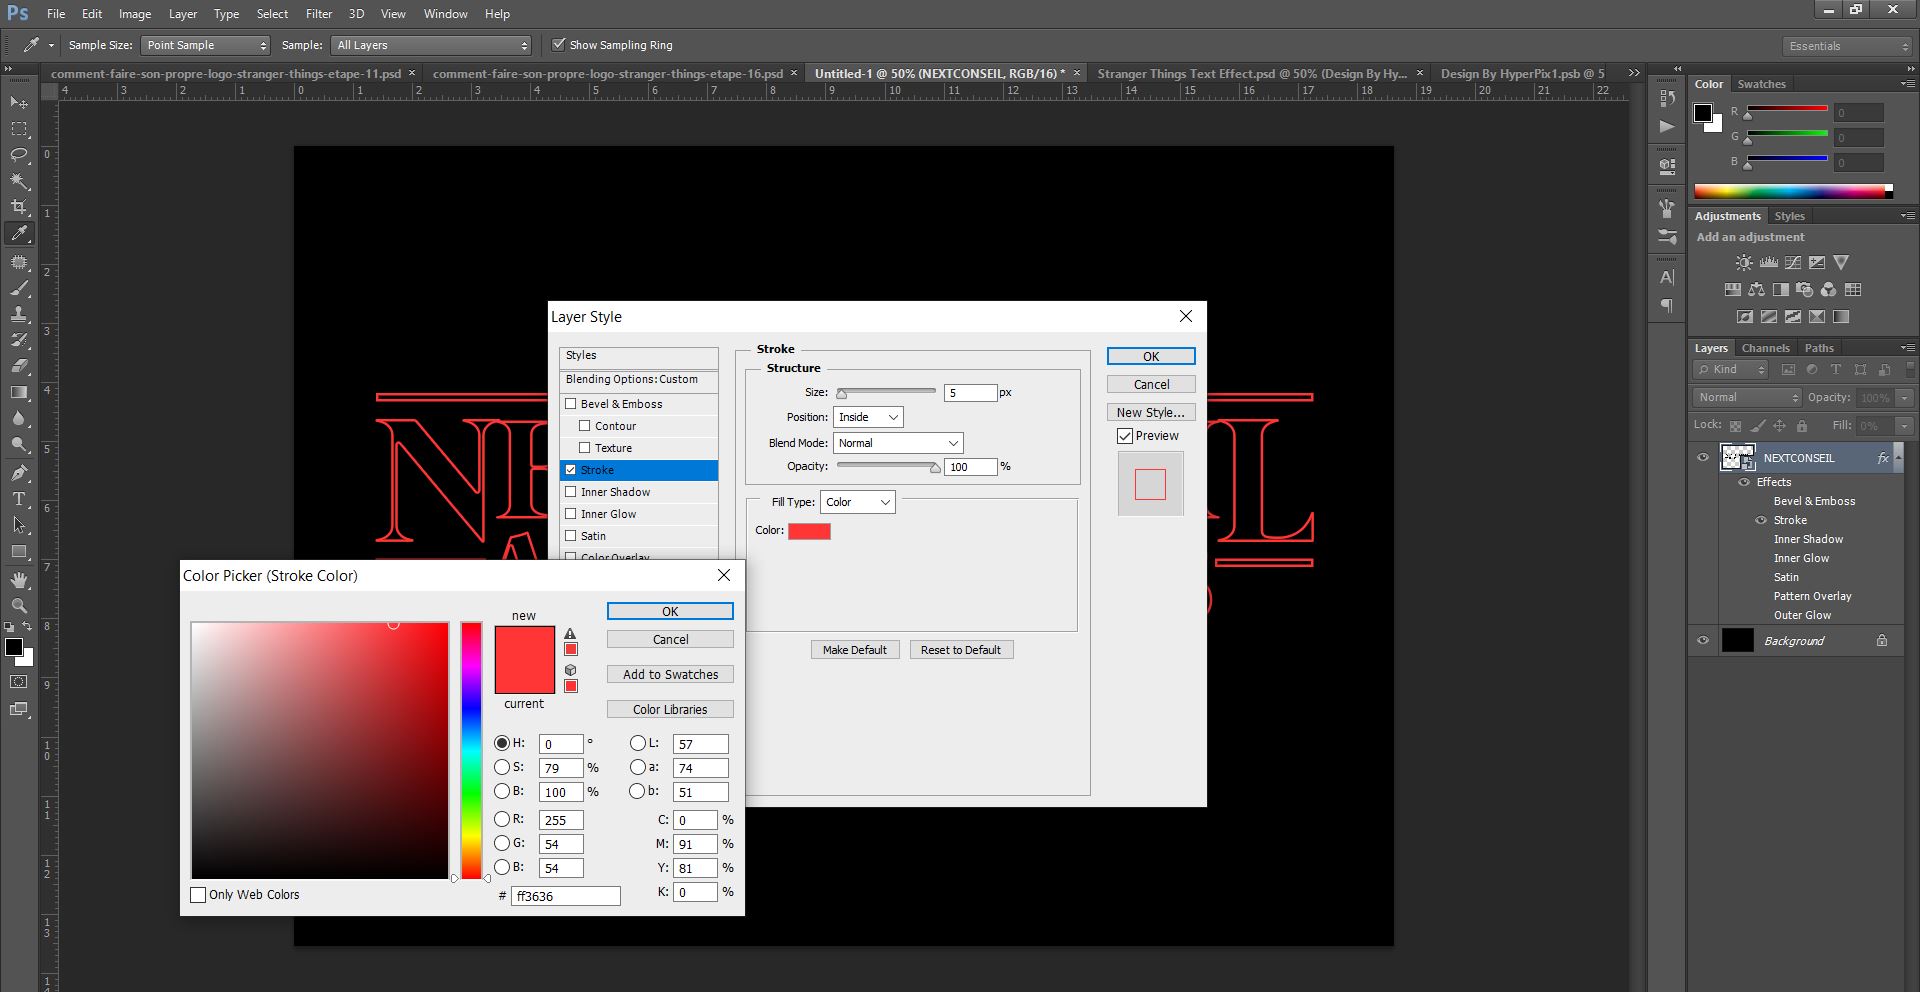Add a Color Balance adjustment
This screenshot has width=1920, height=992.
point(1757,290)
